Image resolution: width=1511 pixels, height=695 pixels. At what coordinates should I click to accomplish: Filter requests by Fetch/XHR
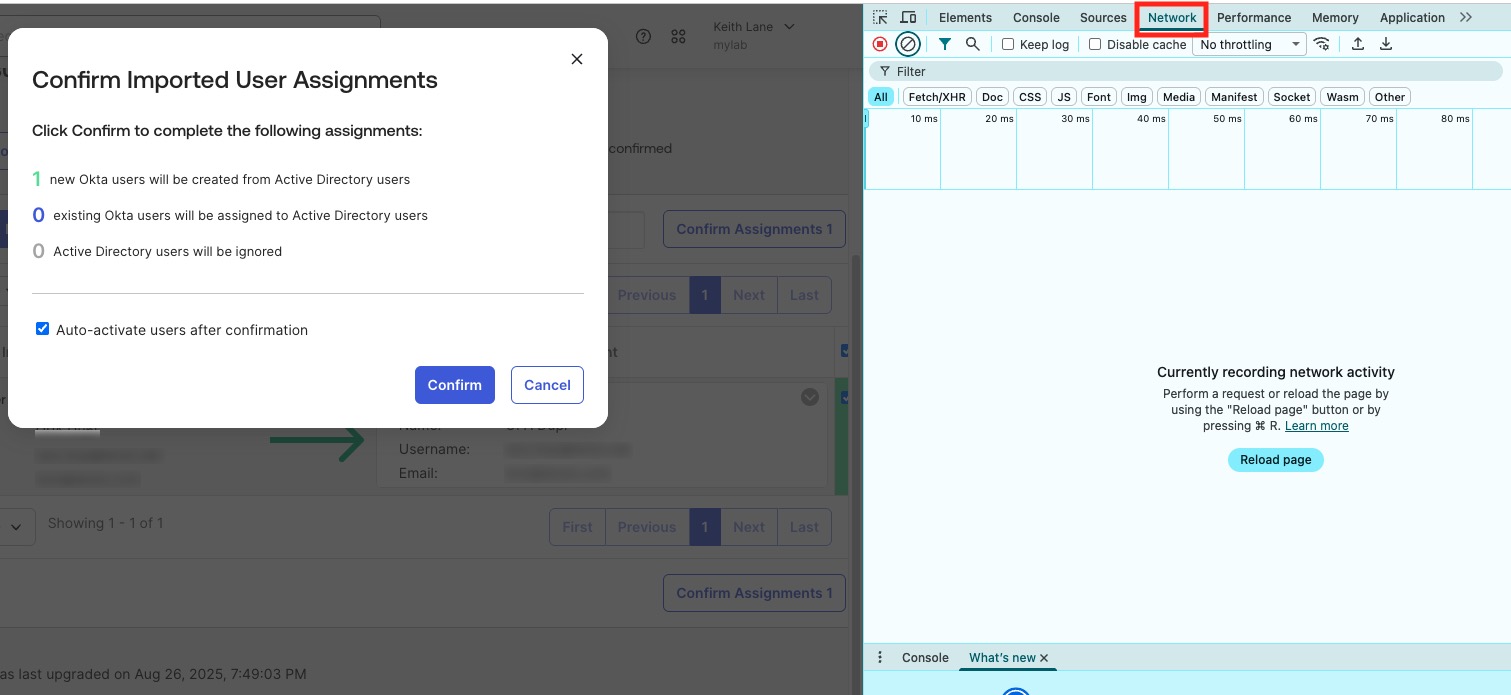[937, 97]
